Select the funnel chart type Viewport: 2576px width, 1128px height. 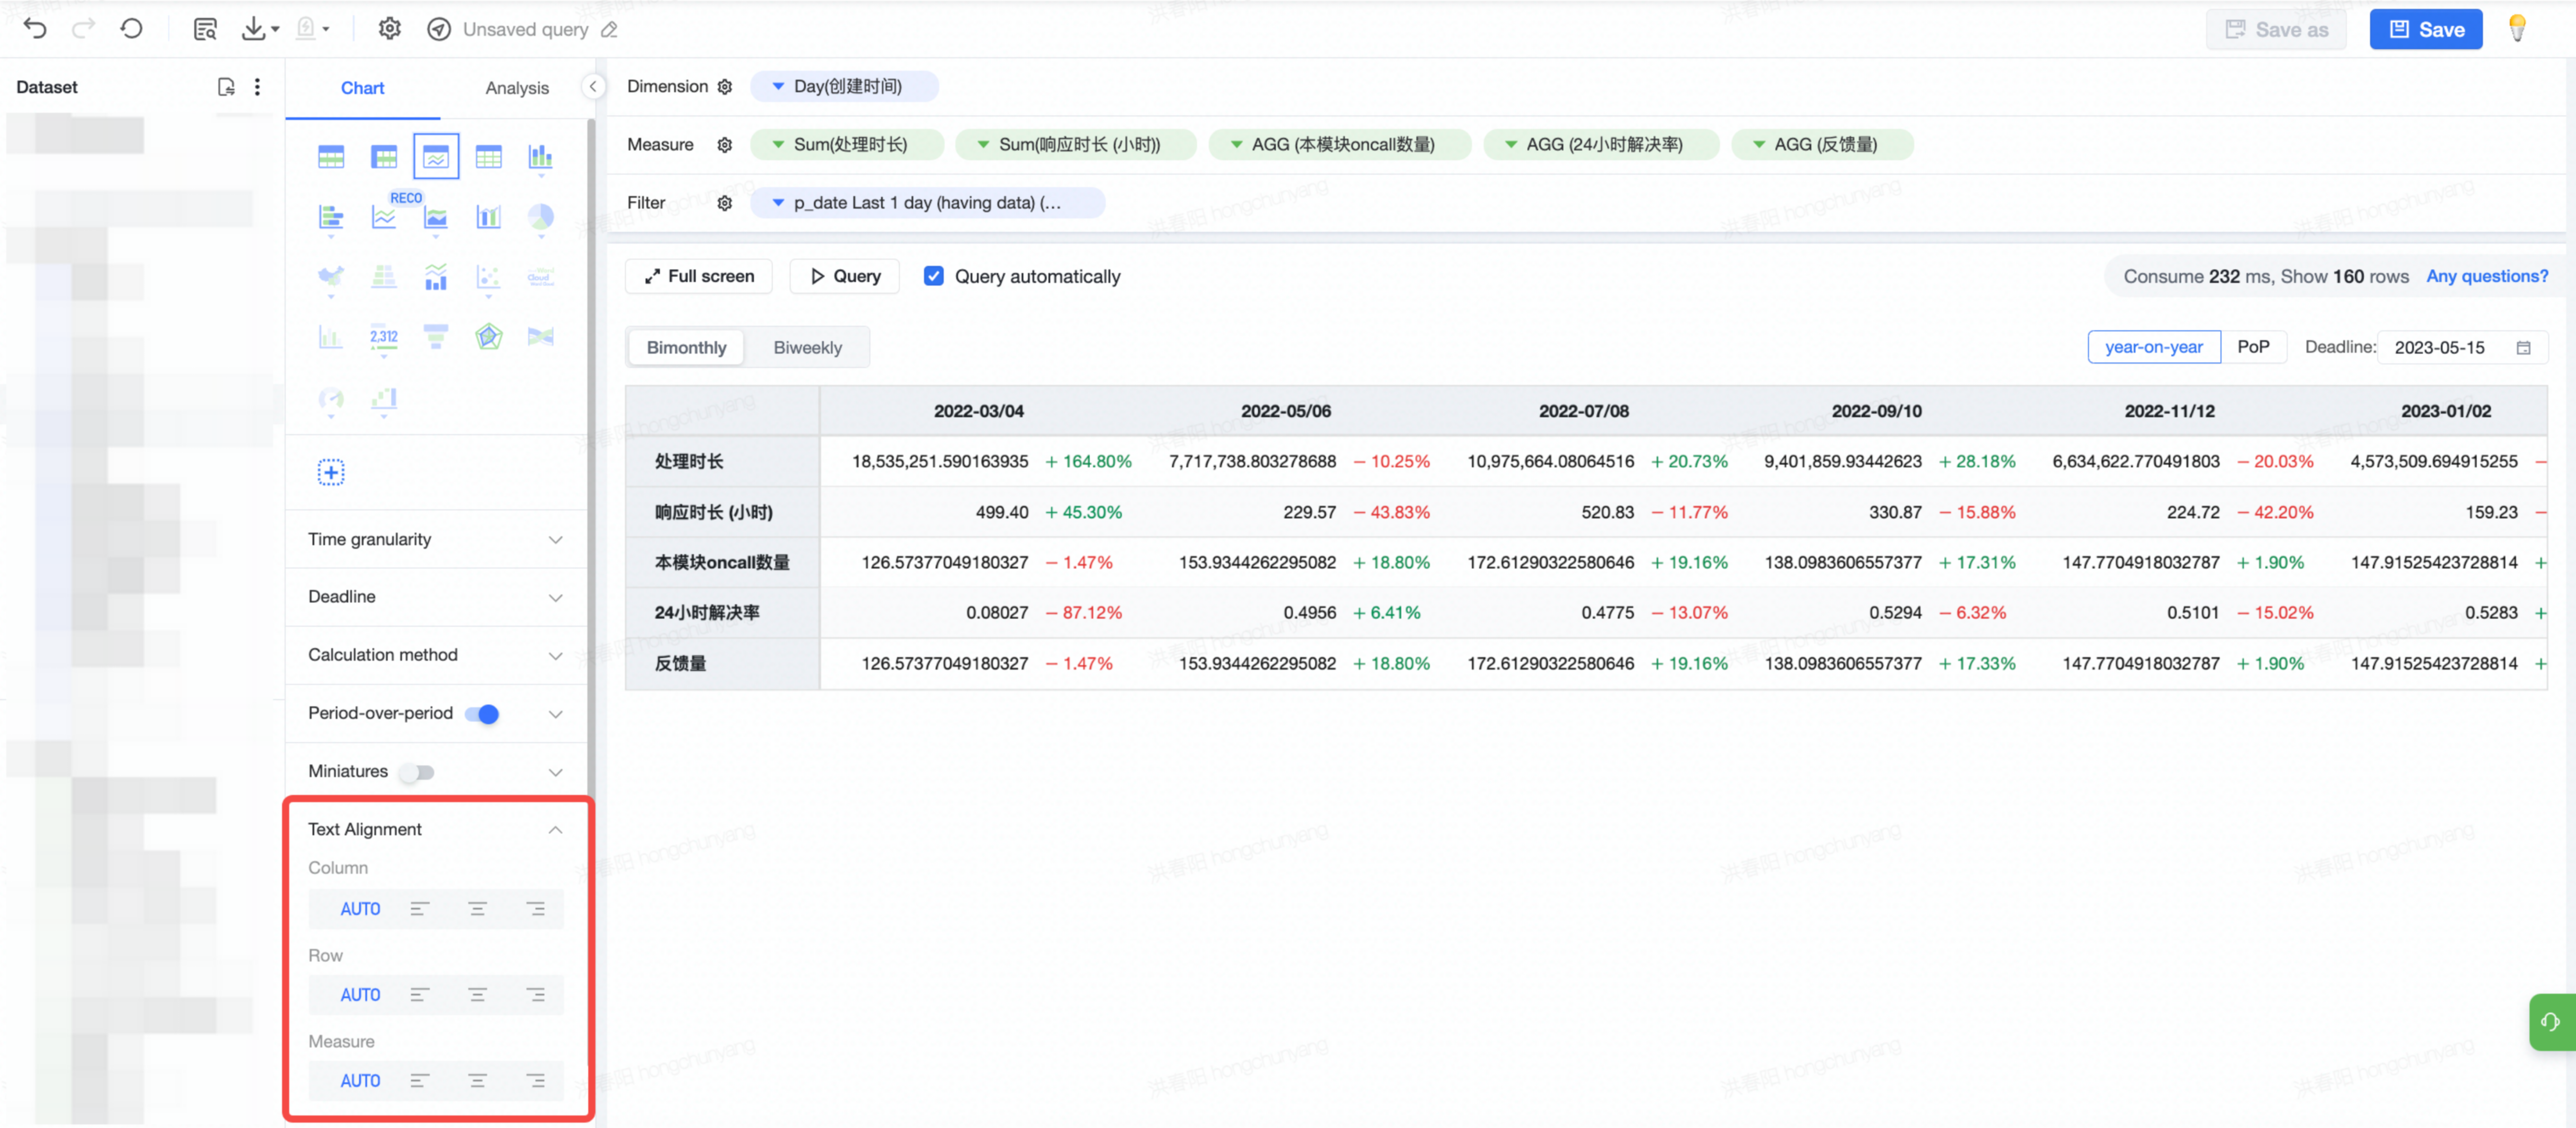click(436, 337)
